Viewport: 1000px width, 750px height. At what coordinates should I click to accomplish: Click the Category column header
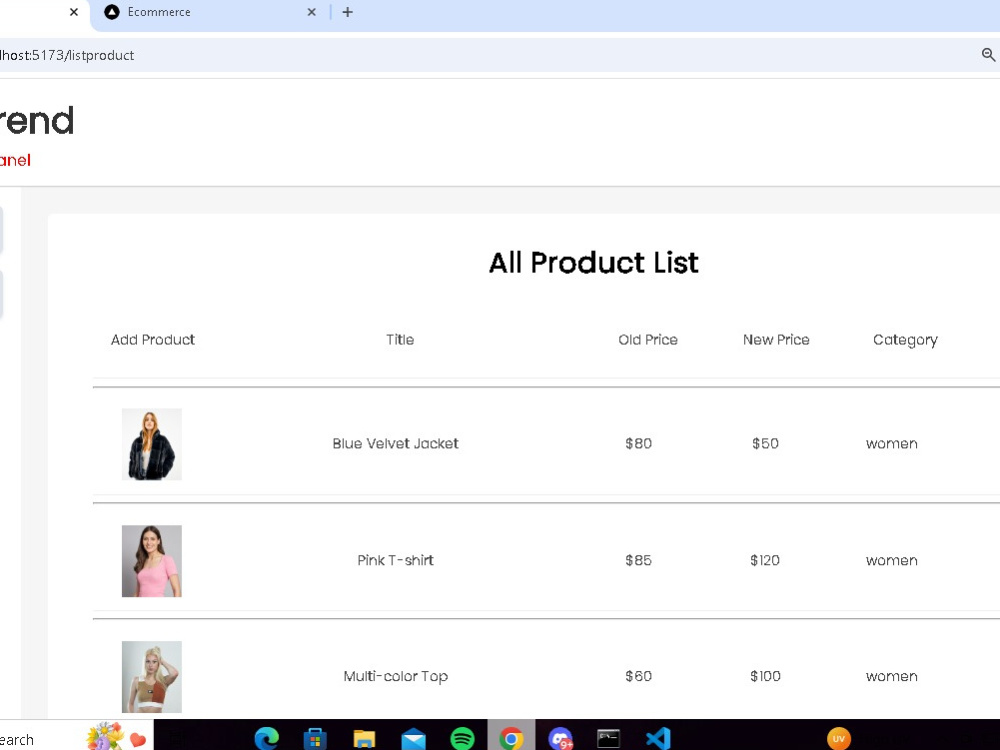point(905,341)
